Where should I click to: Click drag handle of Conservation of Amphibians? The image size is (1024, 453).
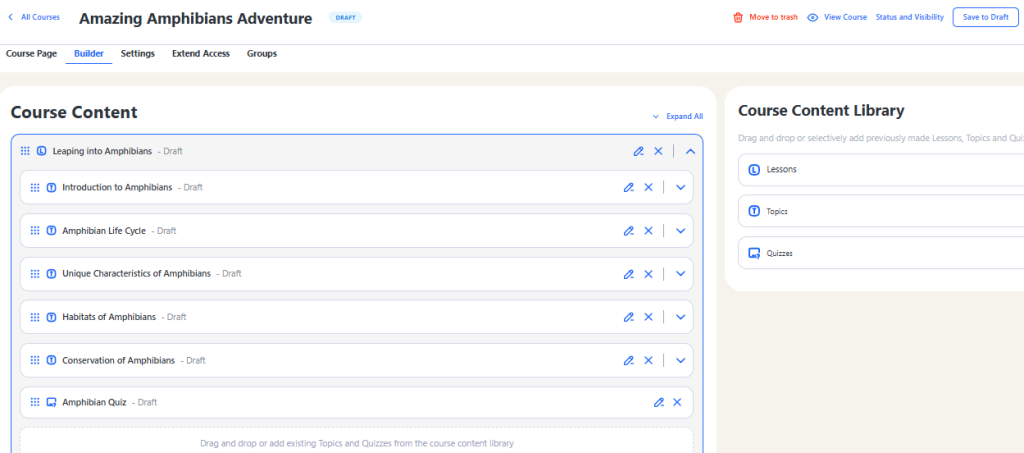[x=35, y=360]
